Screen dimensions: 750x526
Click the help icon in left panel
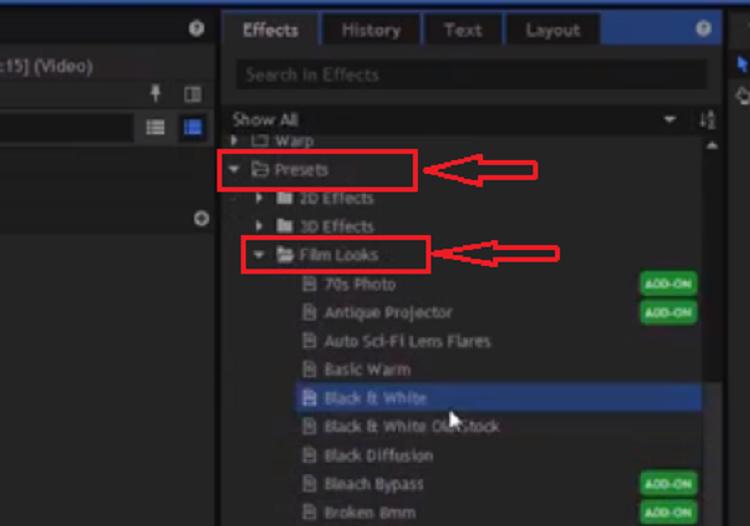(x=197, y=29)
